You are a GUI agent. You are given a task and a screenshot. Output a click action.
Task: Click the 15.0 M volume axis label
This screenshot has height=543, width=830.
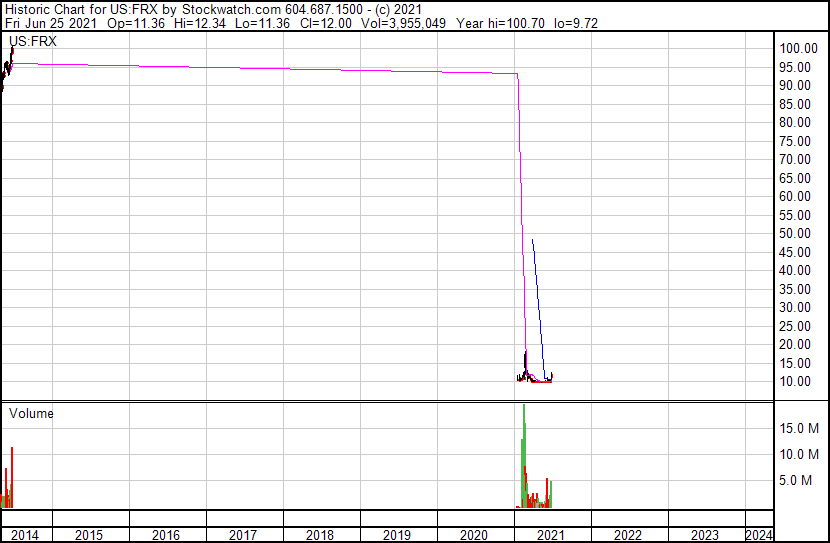[799, 428]
